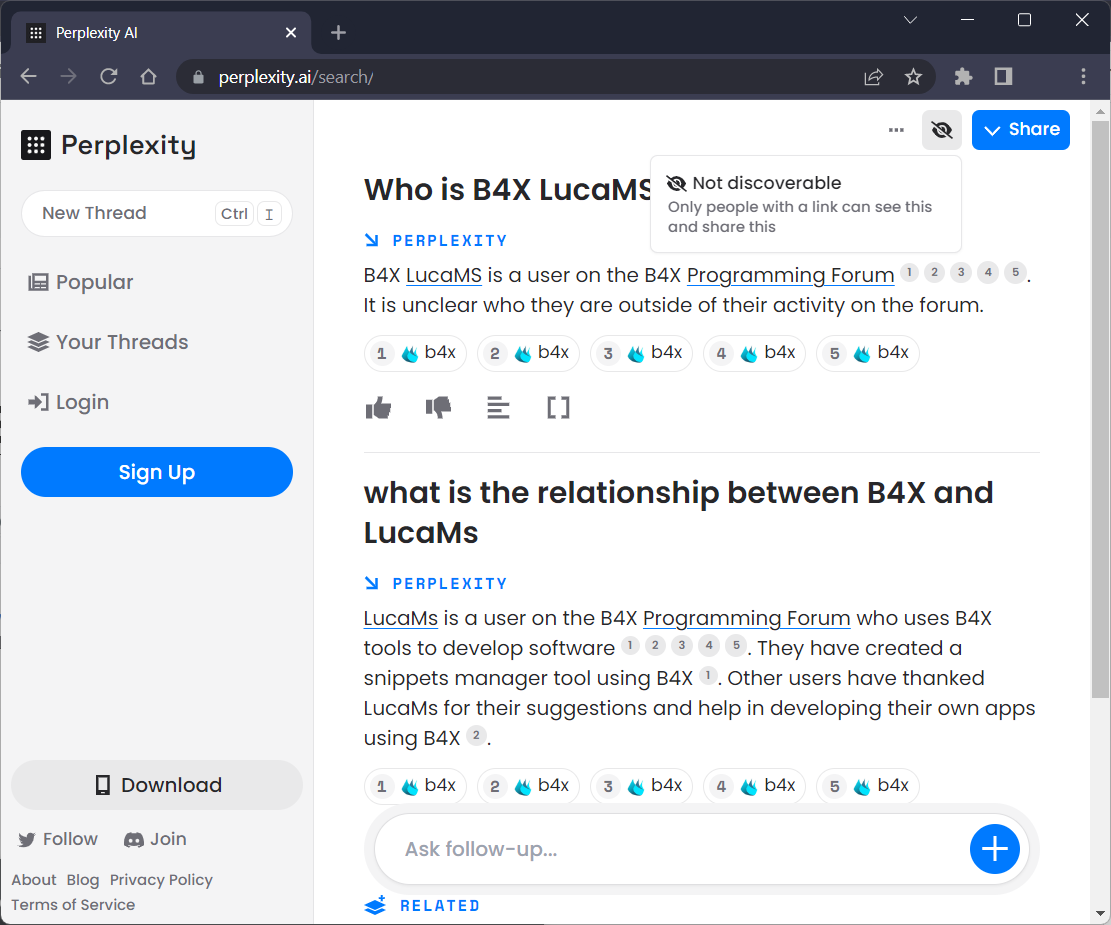Toggle the browser side panel

point(1003,77)
